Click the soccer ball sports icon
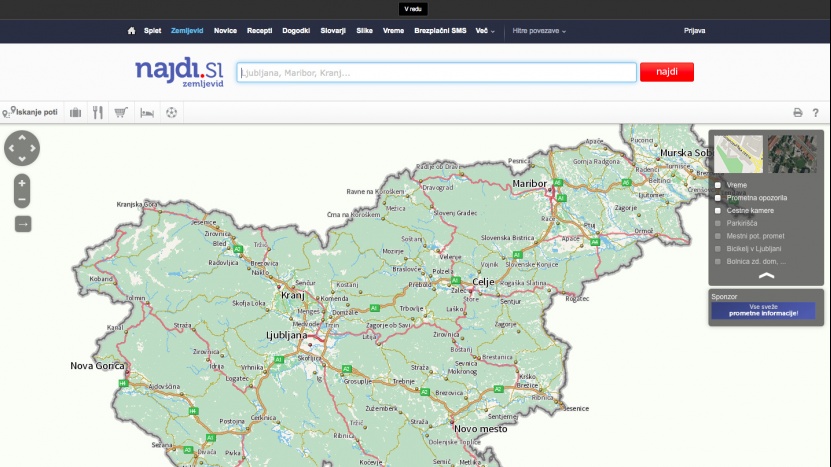The height and width of the screenshot is (467, 831). [x=172, y=113]
